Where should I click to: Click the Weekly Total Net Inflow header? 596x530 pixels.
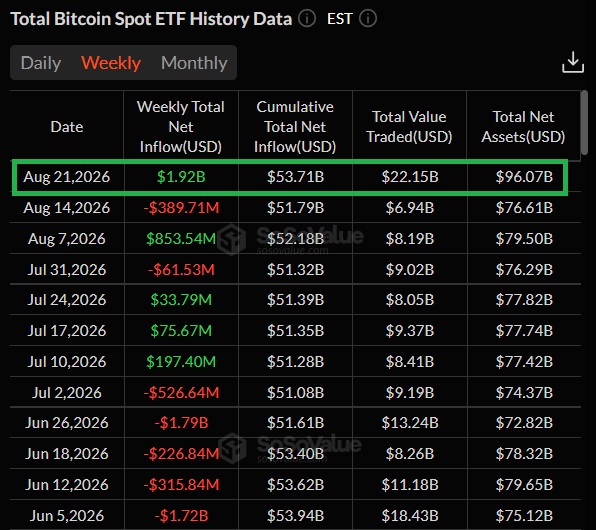(181, 127)
